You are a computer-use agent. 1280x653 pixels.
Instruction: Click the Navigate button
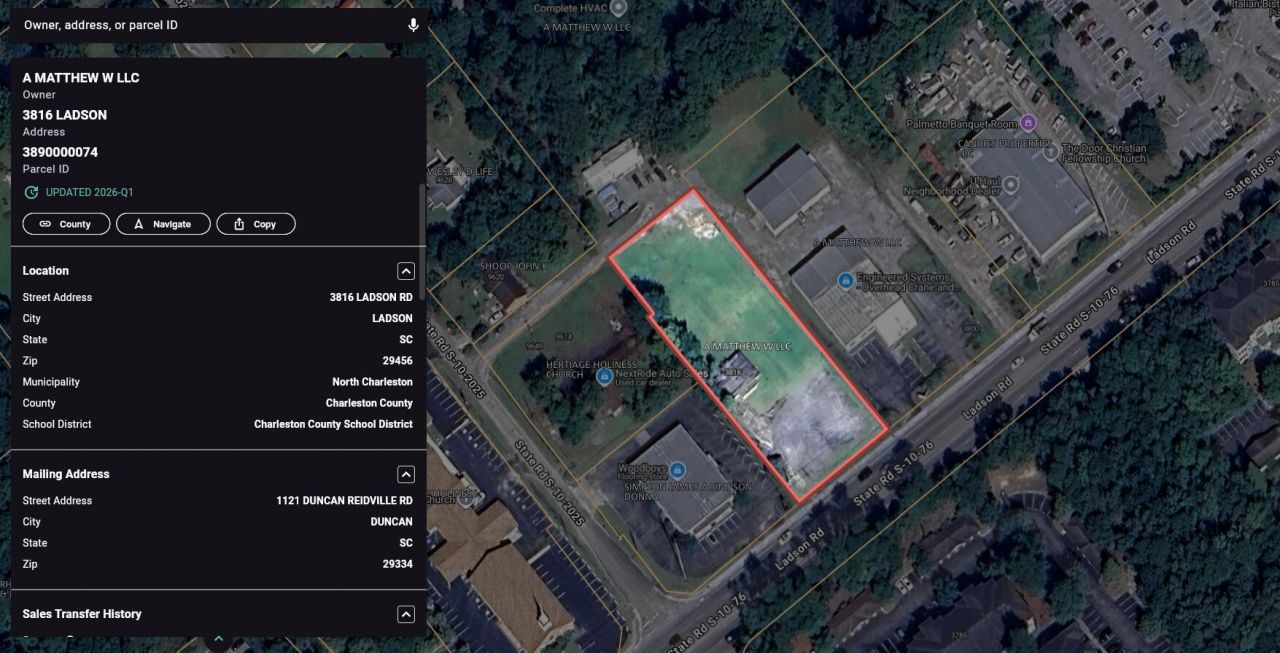[163, 224]
